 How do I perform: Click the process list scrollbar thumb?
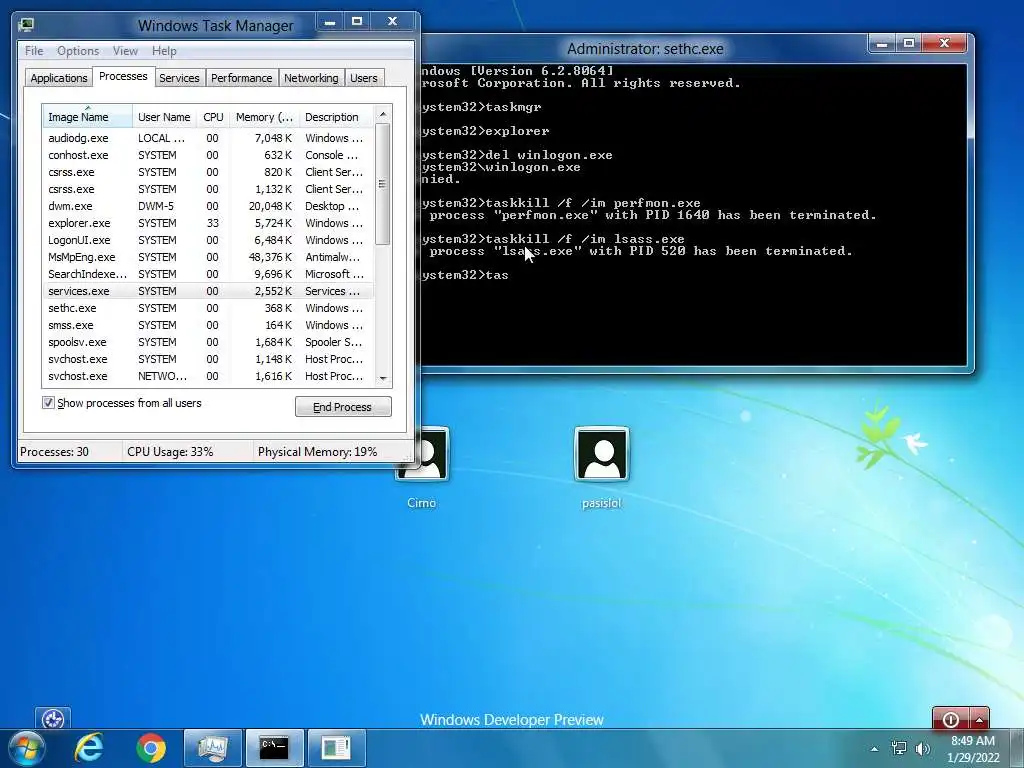point(383,184)
